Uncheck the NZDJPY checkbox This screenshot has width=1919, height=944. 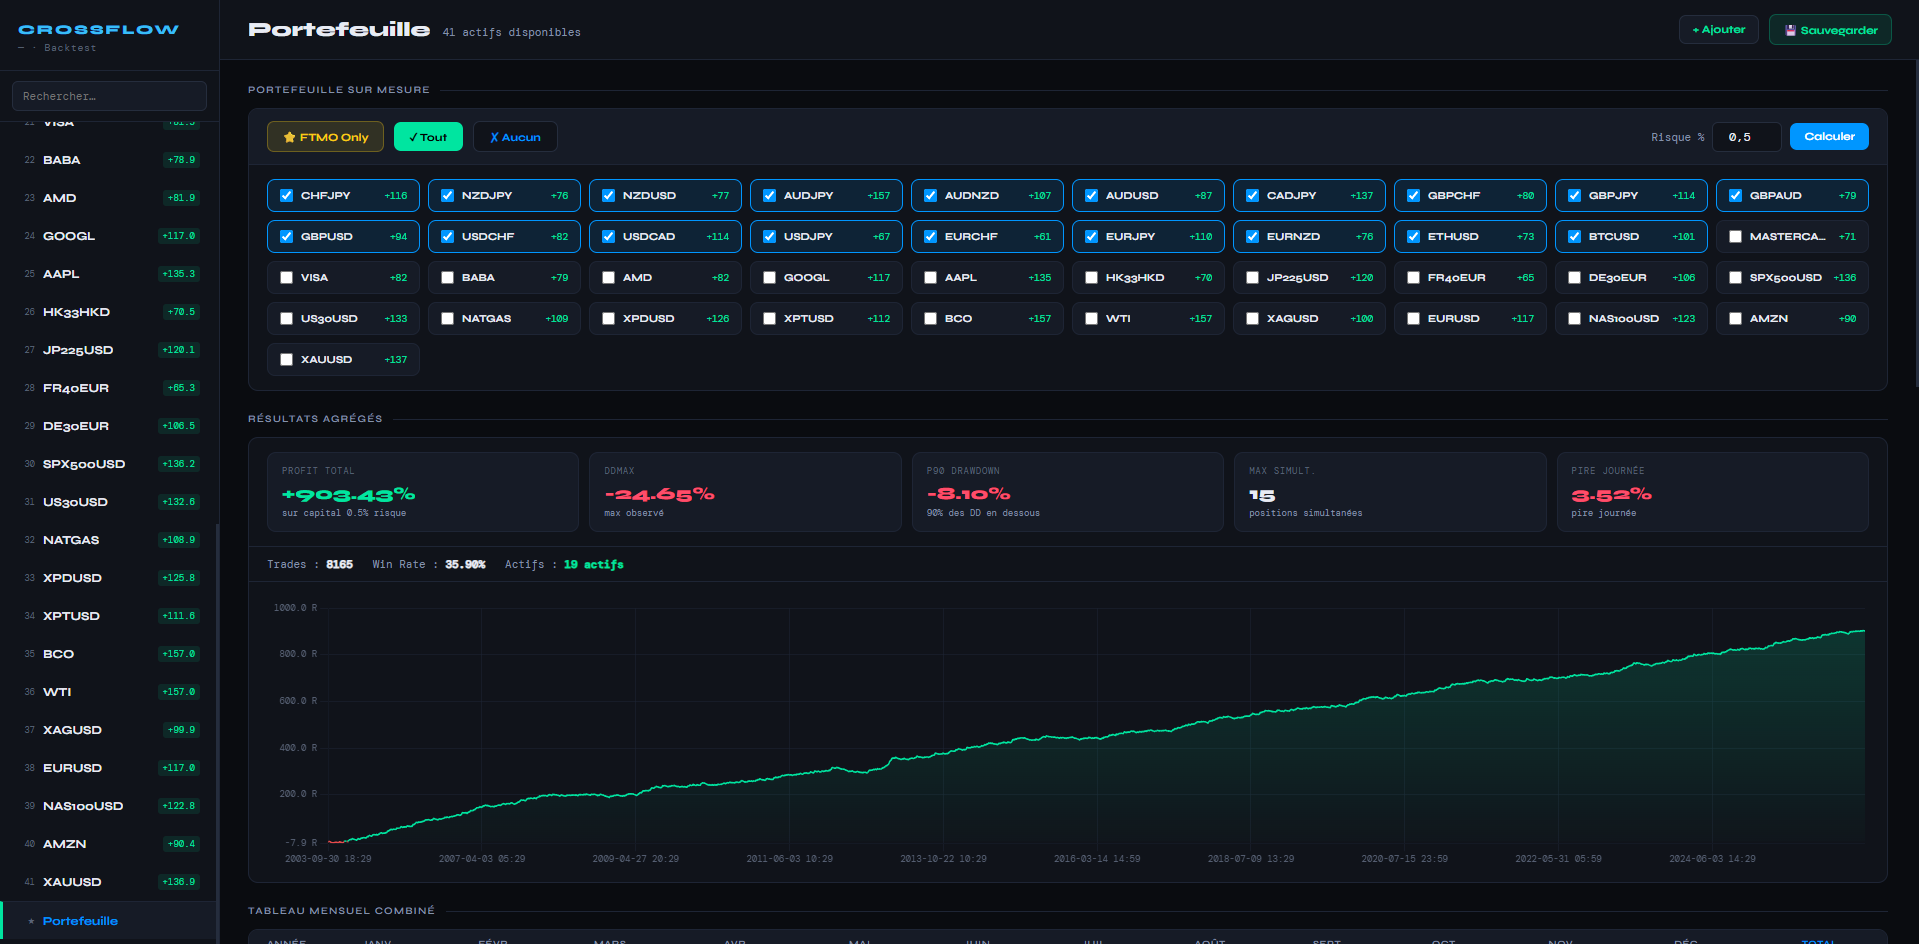448,196
